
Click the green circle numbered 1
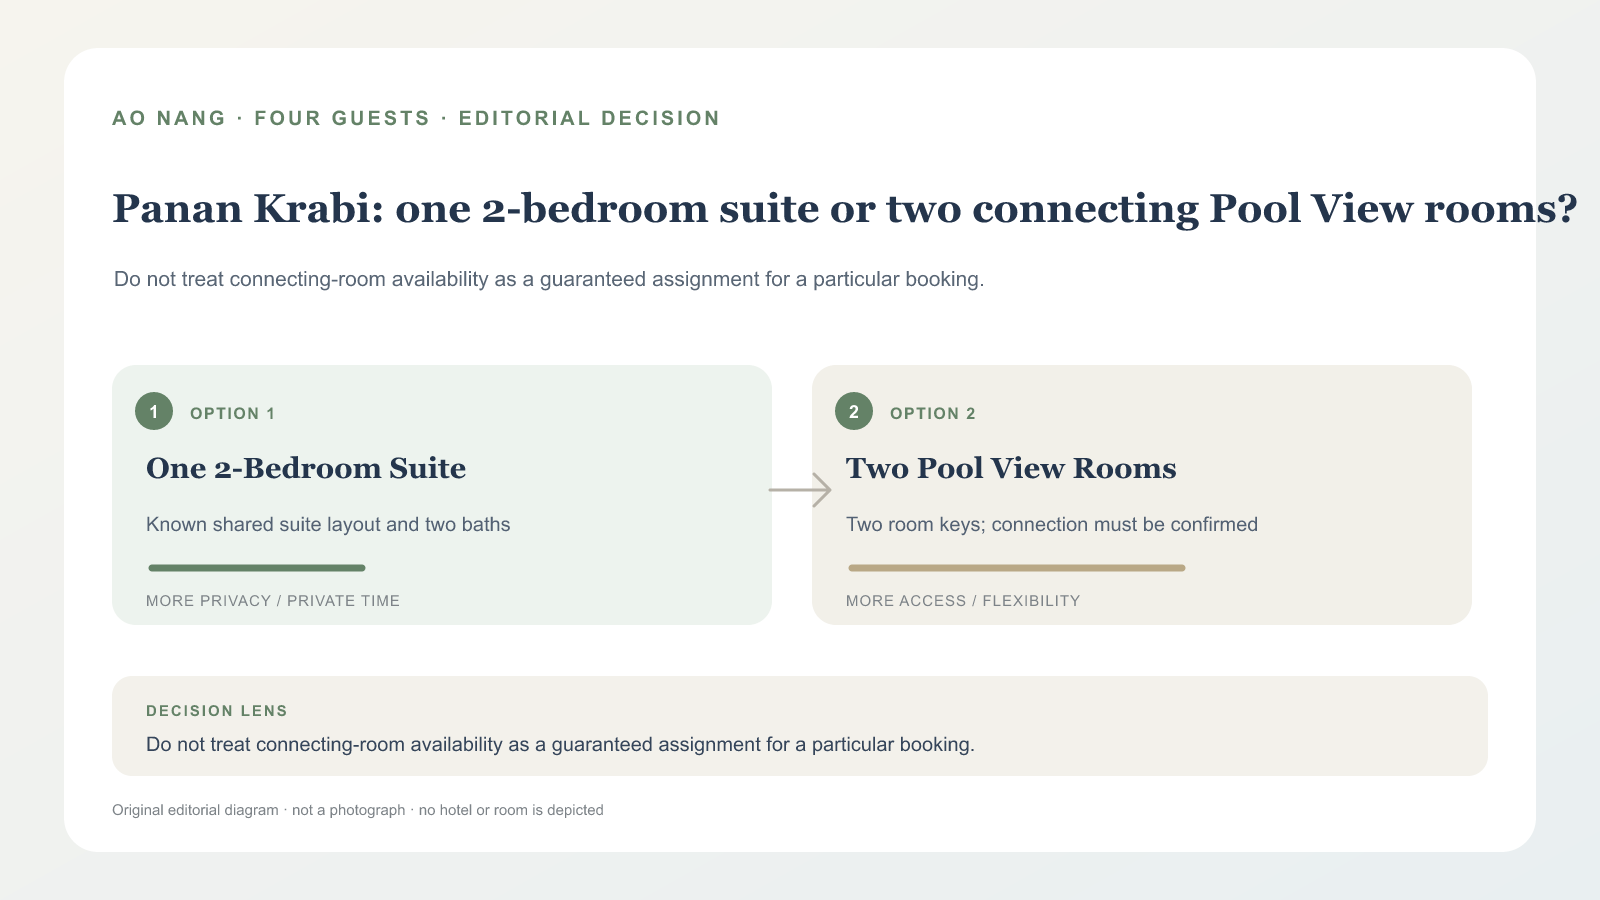click(x=154, y=411)
